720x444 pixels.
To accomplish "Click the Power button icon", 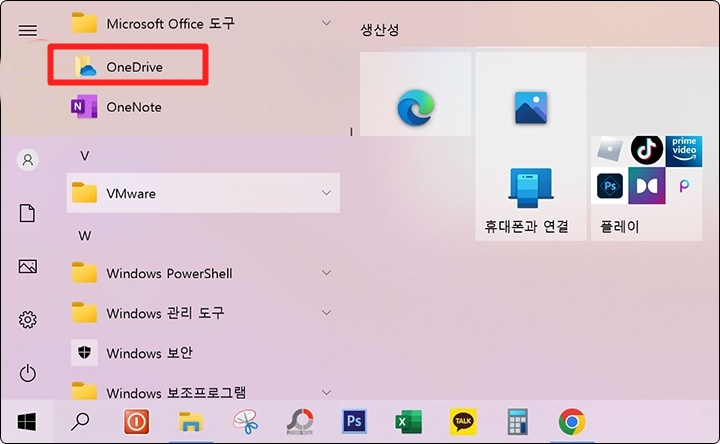I will (28, 373).
